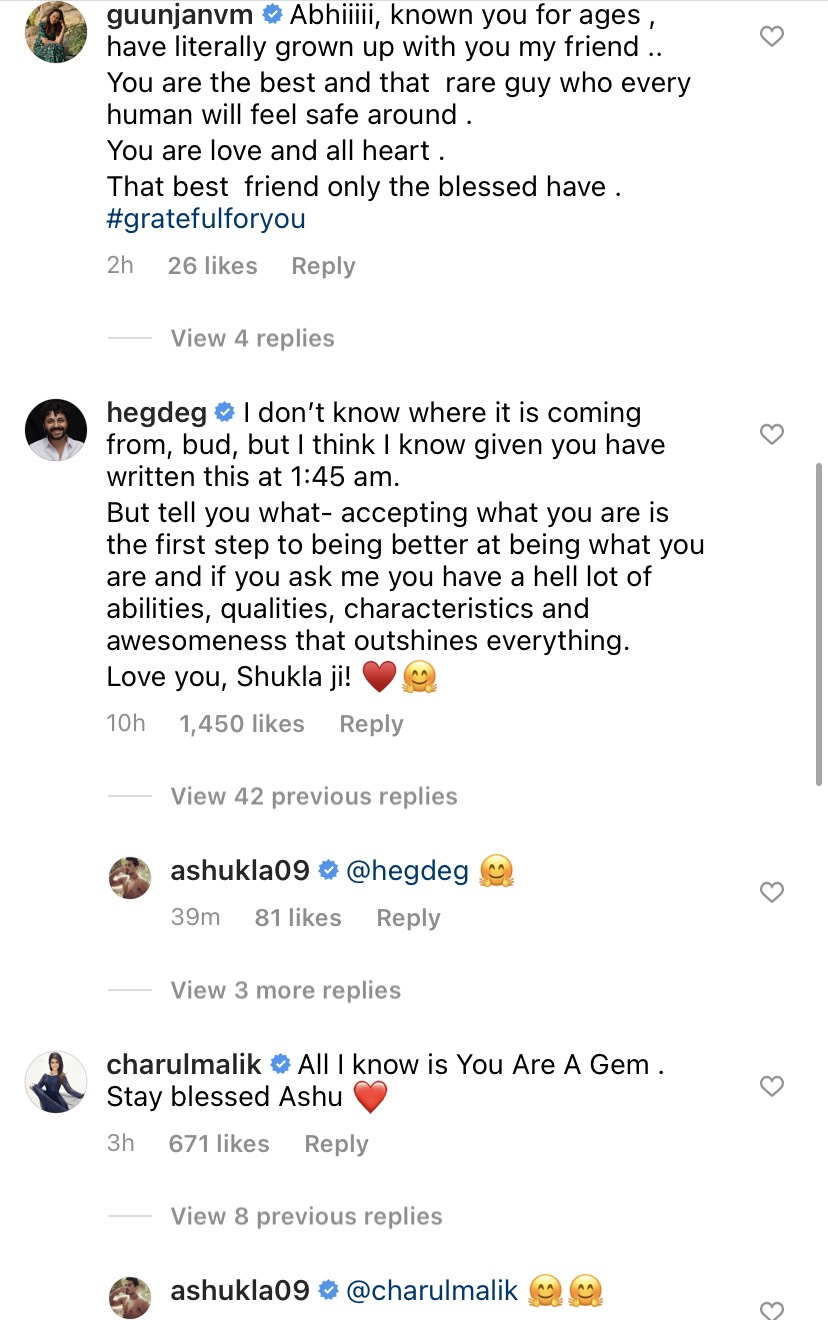
Task: Tap ashukla09's avatar beside the @hegdeg reply
Action: [130, 877]
